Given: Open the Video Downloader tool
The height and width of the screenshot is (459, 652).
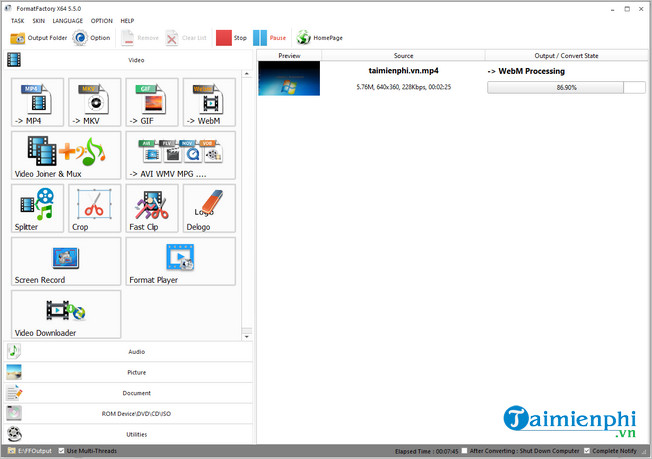Looking at the screenshot, I should [x=66, y=314].
